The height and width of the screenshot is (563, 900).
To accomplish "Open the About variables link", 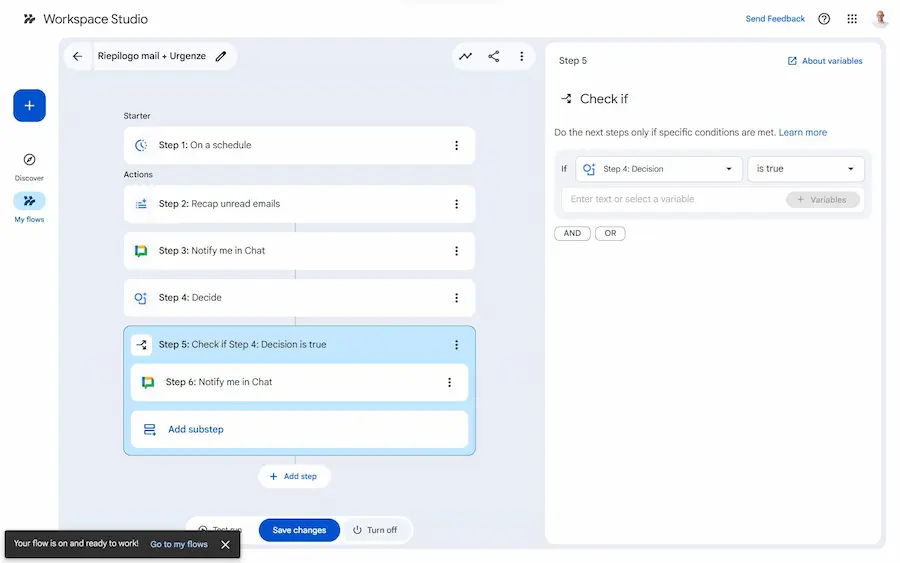I will [x=825, y=61].
